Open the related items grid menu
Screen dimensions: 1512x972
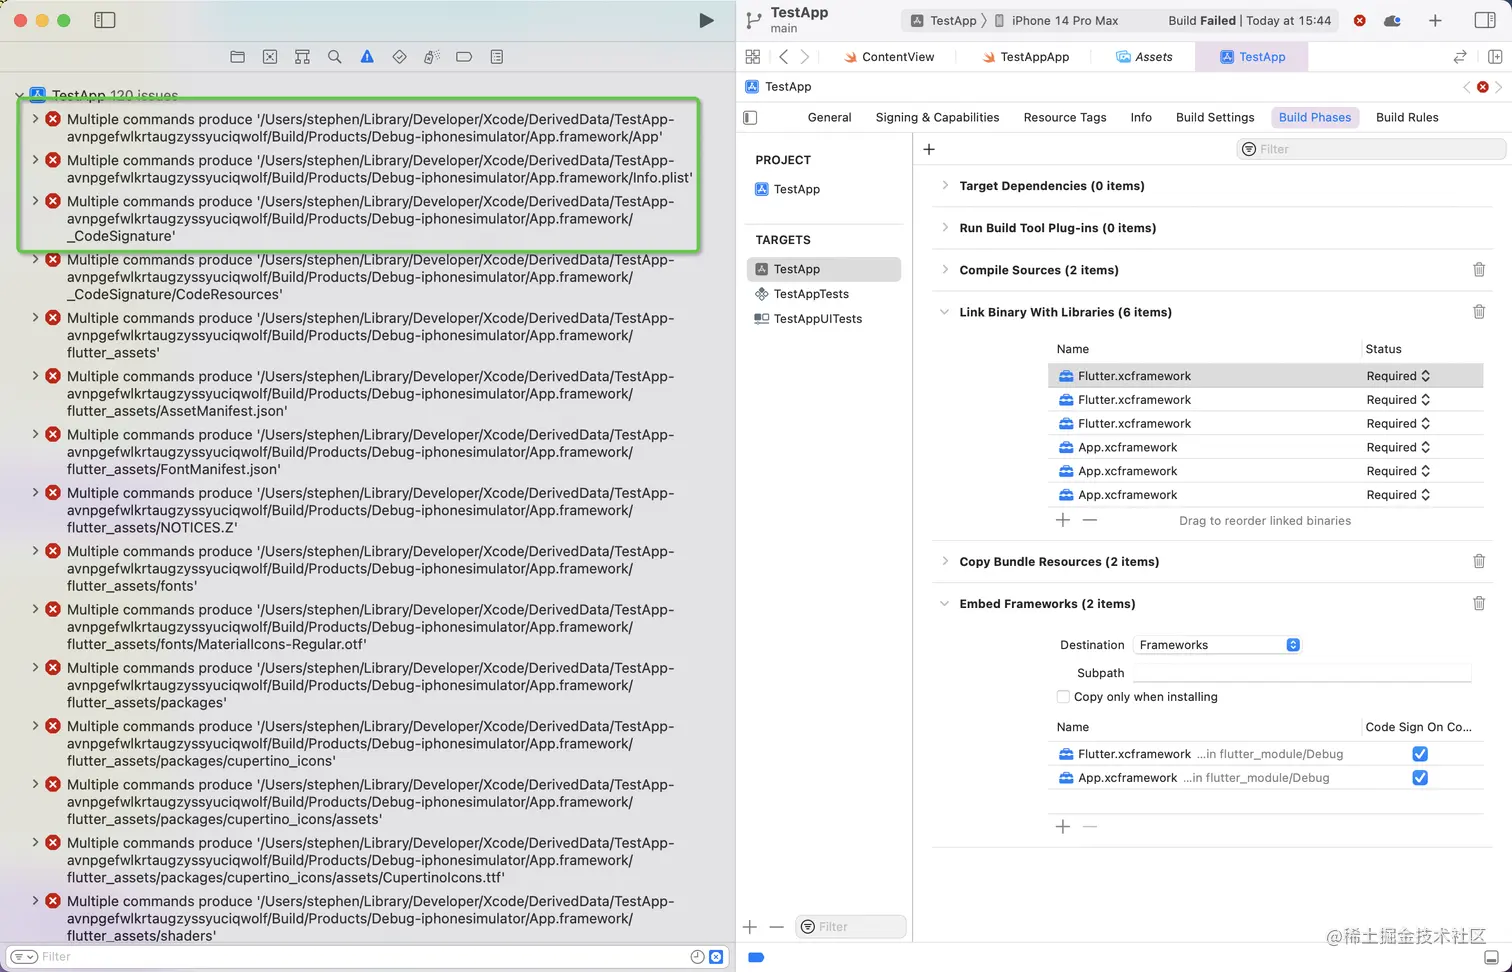click(753, 57)
